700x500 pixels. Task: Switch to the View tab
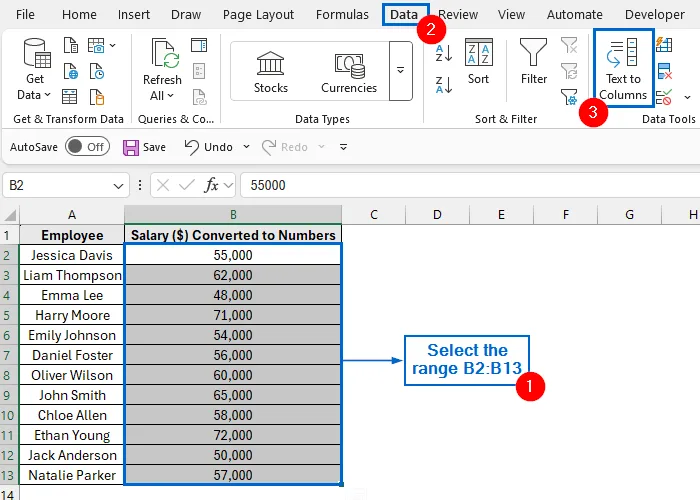pyautogui.click(x=511, y=15)
